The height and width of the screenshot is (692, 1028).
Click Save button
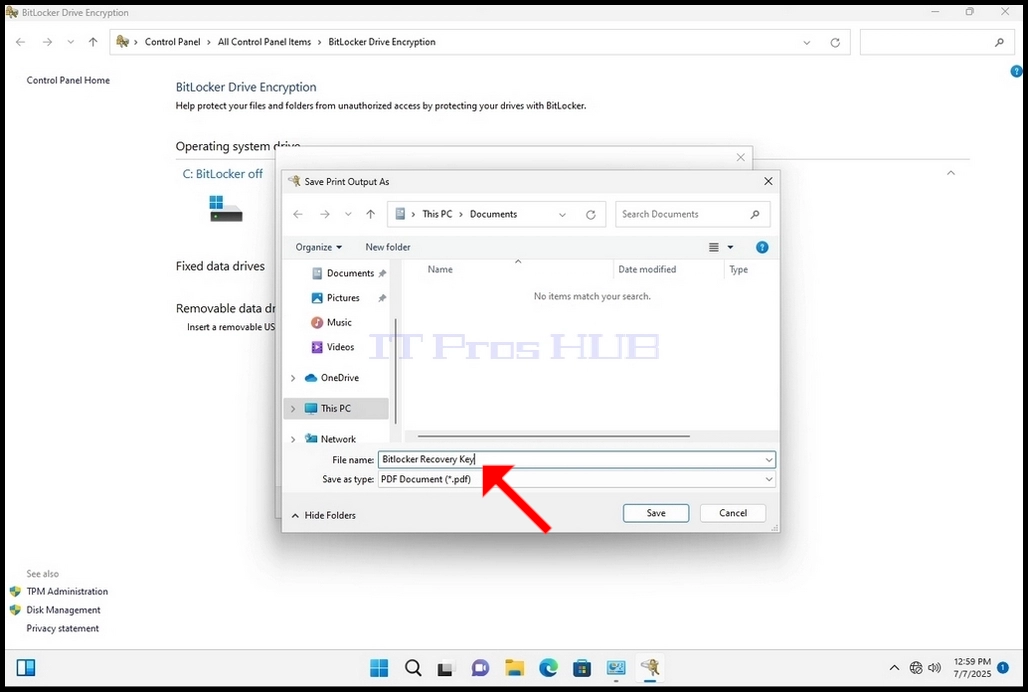[656, 513]
